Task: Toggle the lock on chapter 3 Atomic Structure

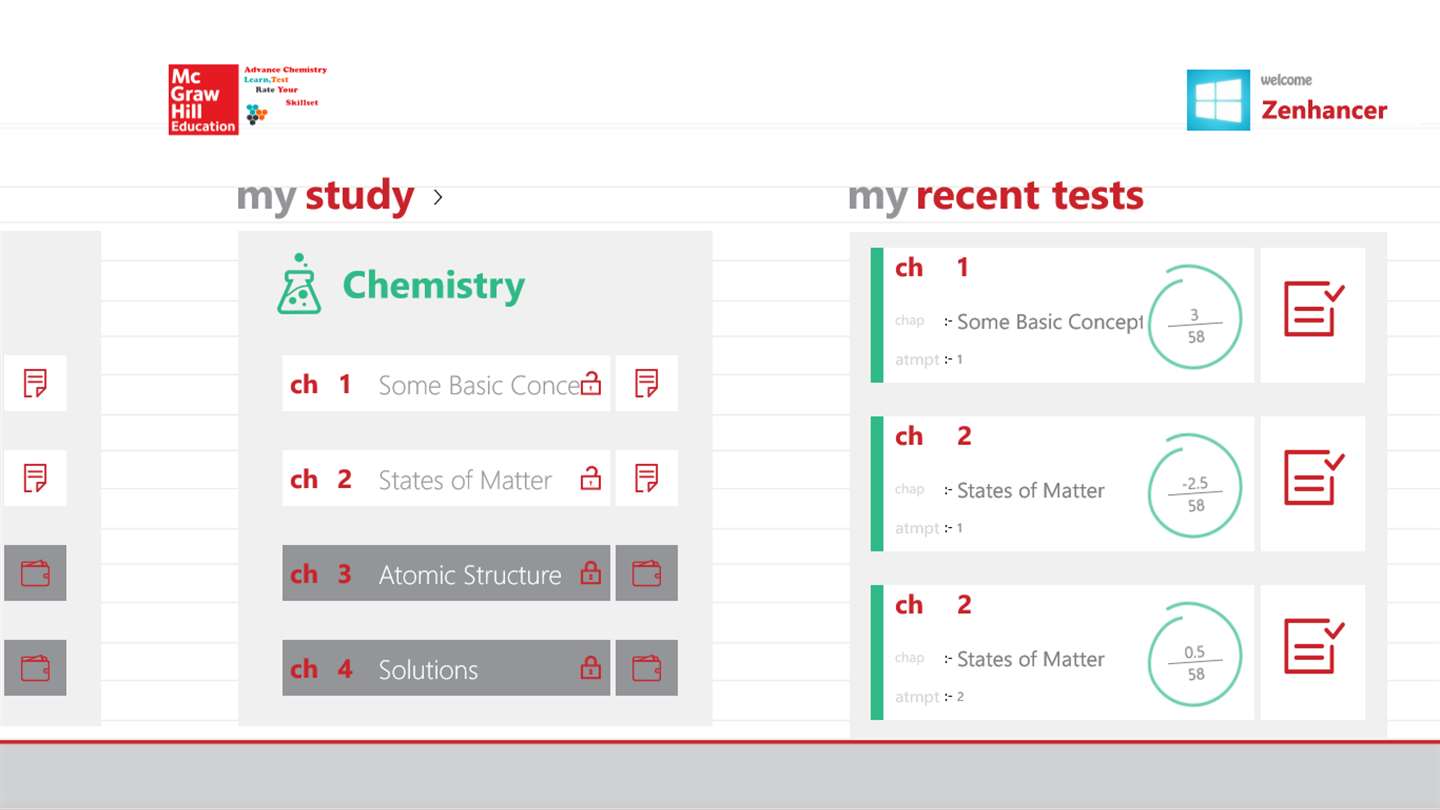Action: point(591,574)
